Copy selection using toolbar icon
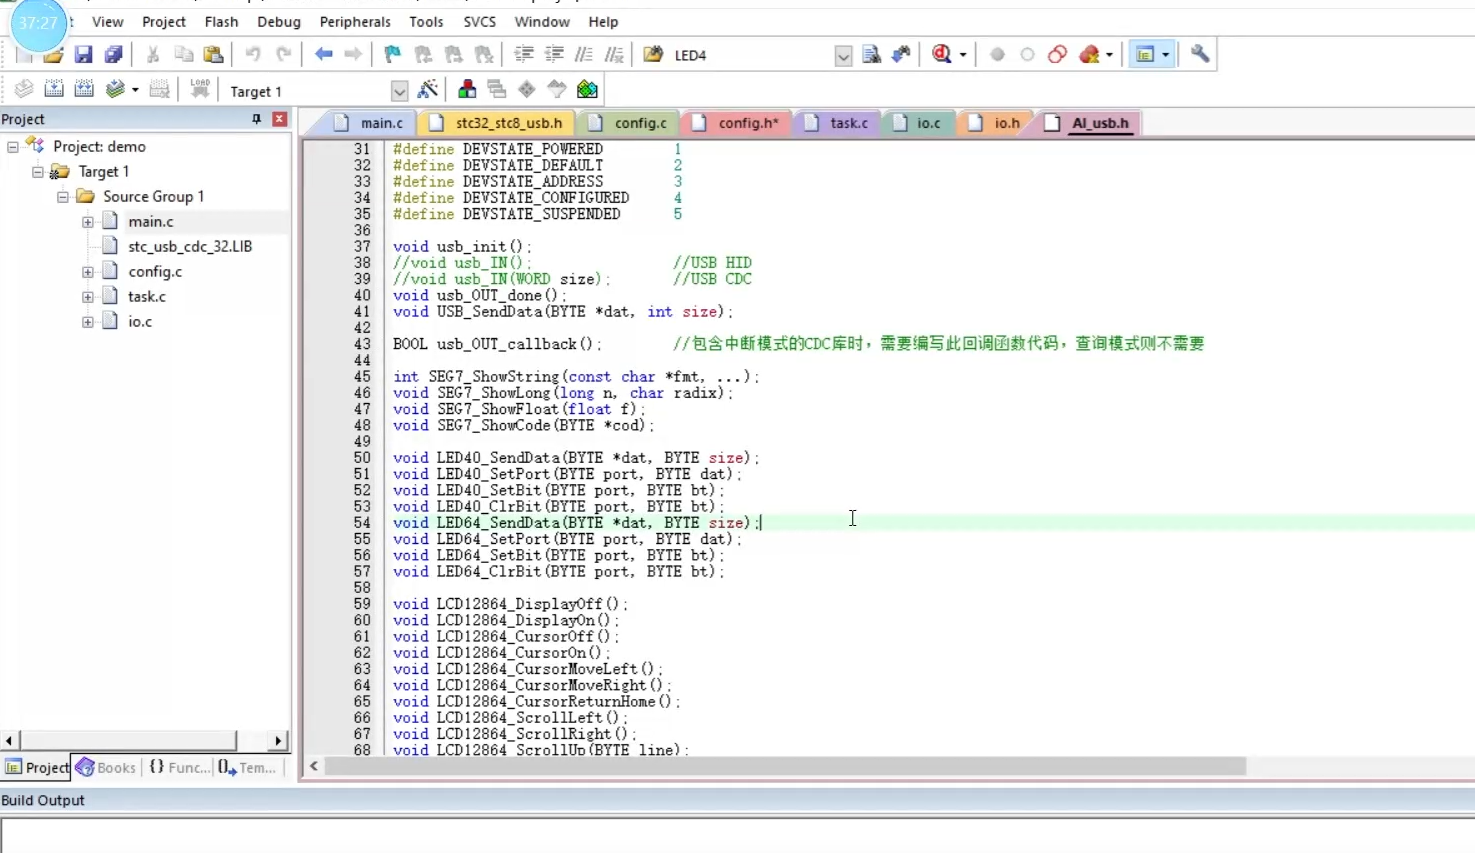The width and height of the screenshot is (1475, 853). [x=183, y=55]
